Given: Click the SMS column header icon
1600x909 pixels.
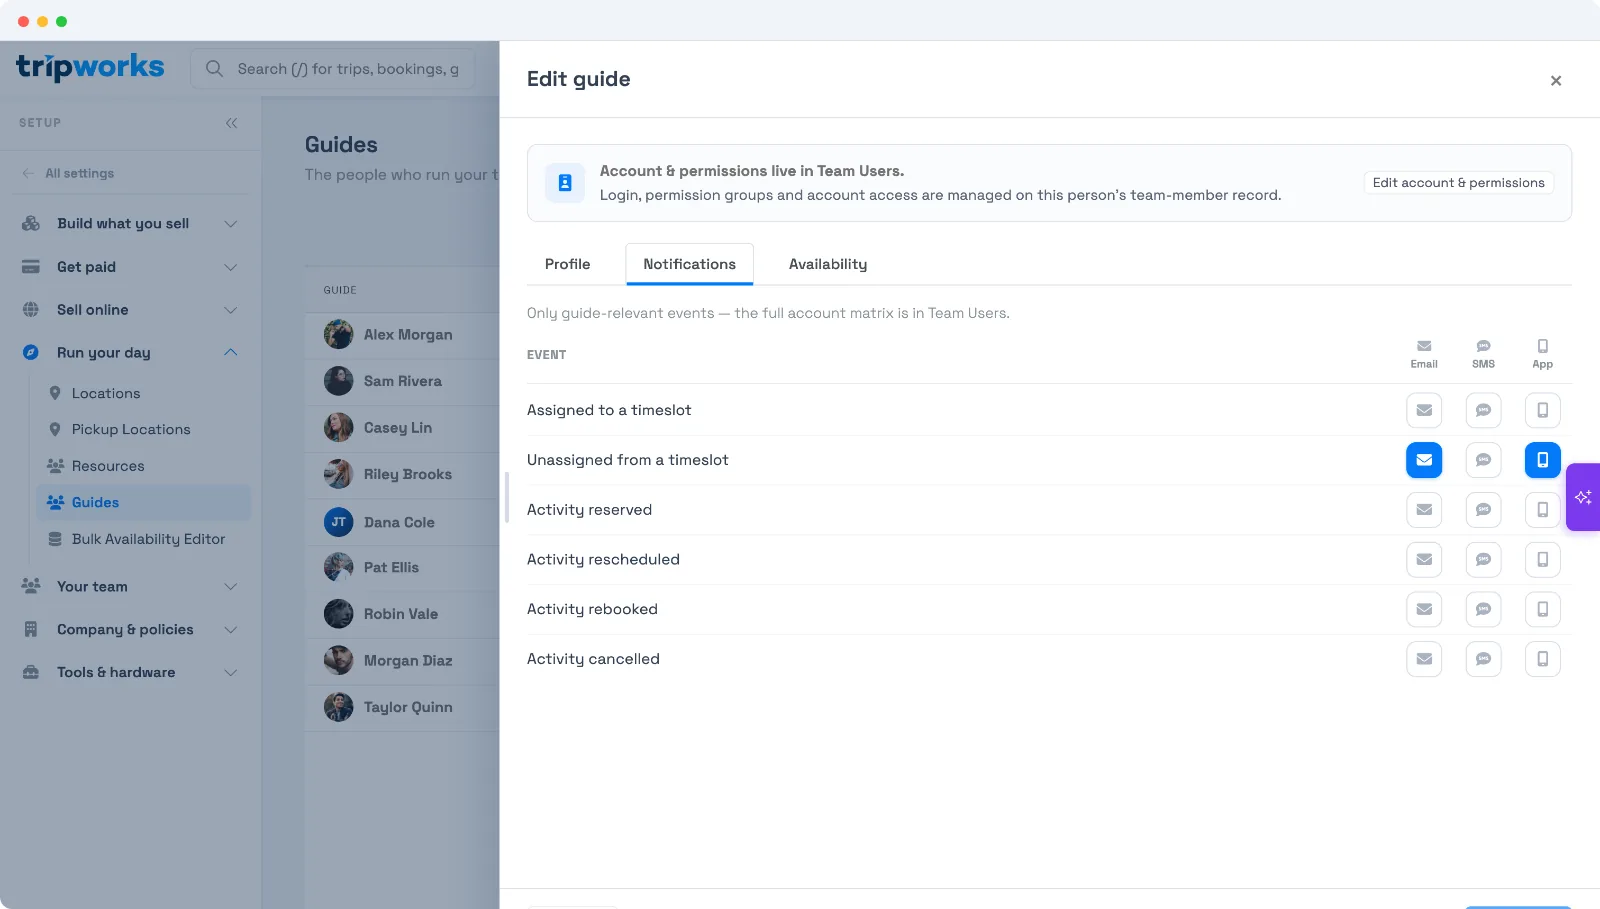Looking at the screenshot, I should click(1483, 346).
